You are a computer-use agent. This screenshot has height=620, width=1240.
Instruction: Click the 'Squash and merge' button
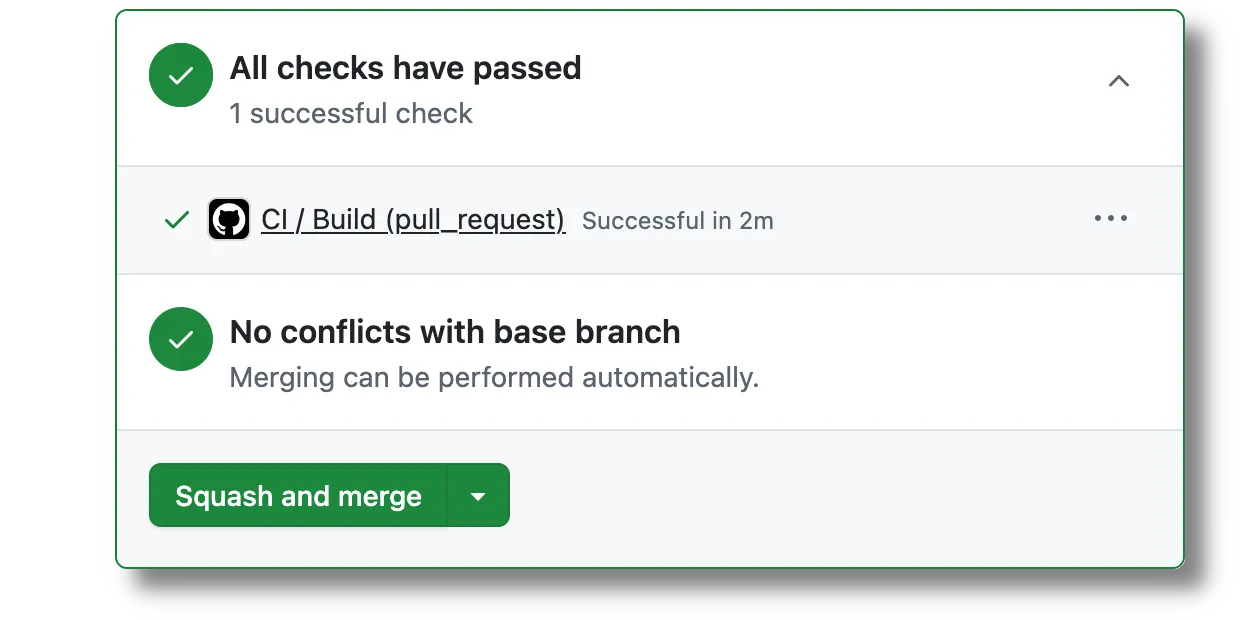pos(298,495)
